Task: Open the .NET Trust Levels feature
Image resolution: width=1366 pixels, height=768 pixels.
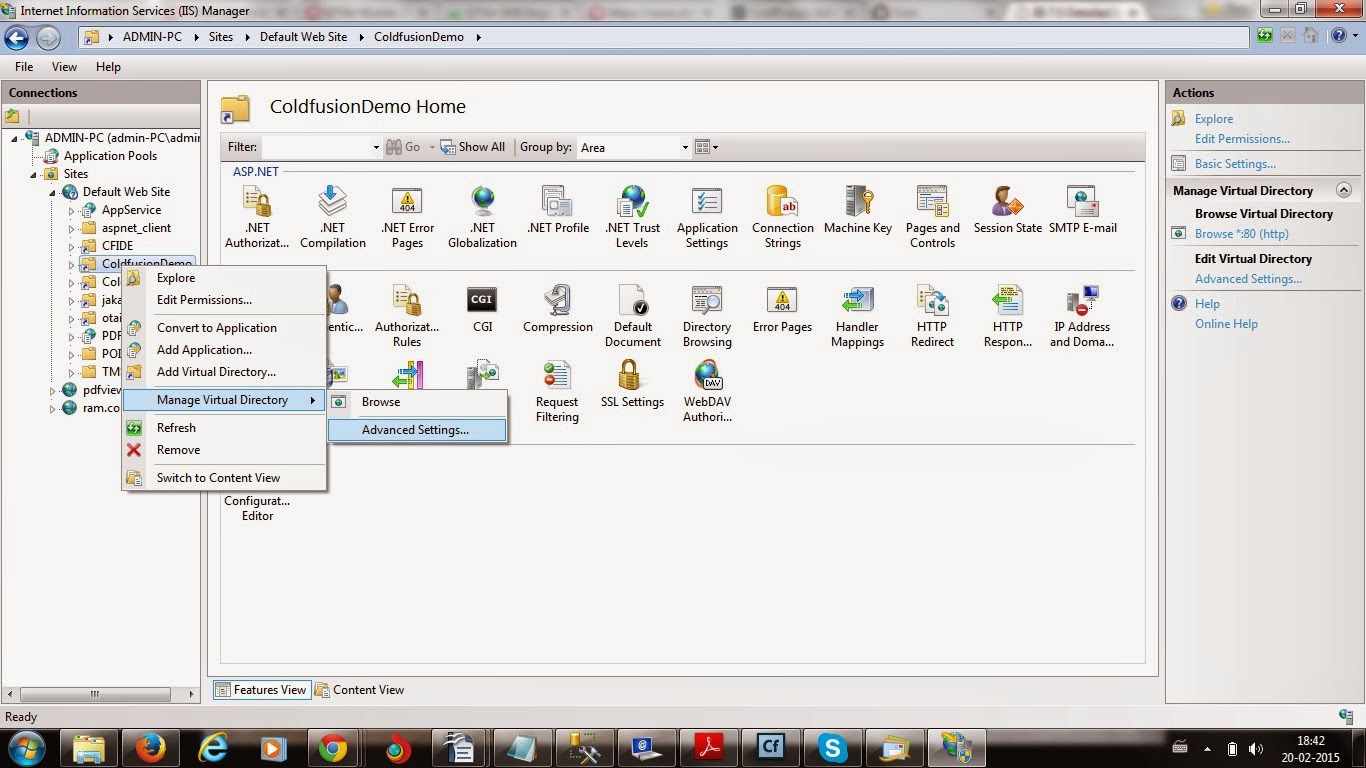Action: pos(632,216)
